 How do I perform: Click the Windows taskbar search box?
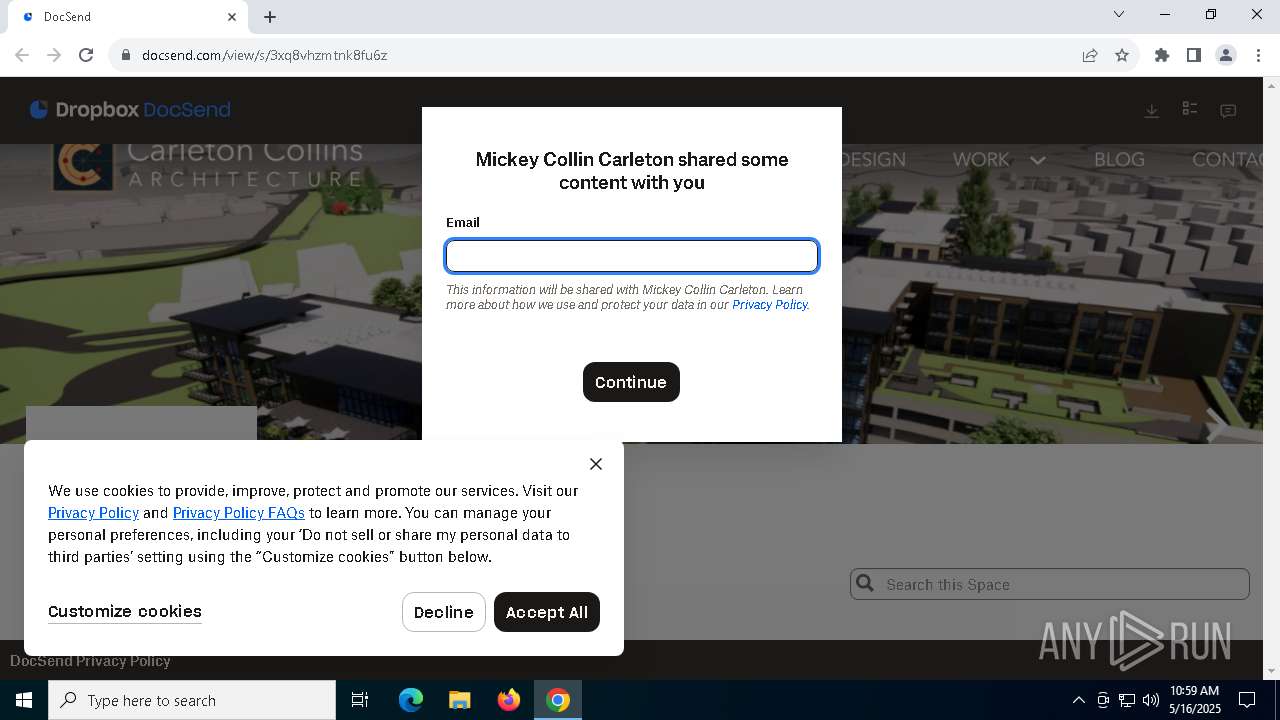(x=192, y=700)
